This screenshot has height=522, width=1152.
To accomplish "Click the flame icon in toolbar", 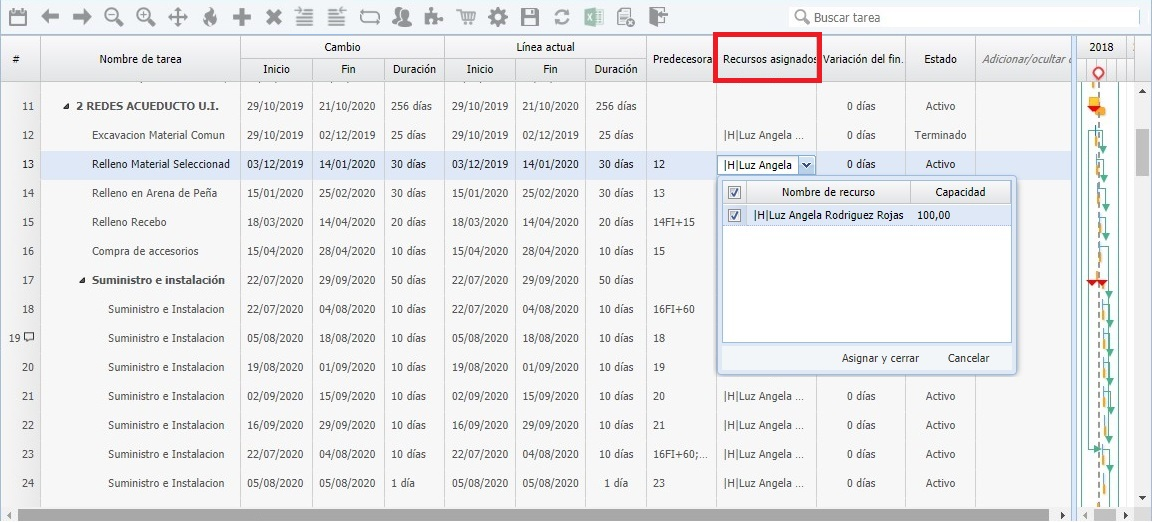I will pyautogui.click(x=210, y=17).
